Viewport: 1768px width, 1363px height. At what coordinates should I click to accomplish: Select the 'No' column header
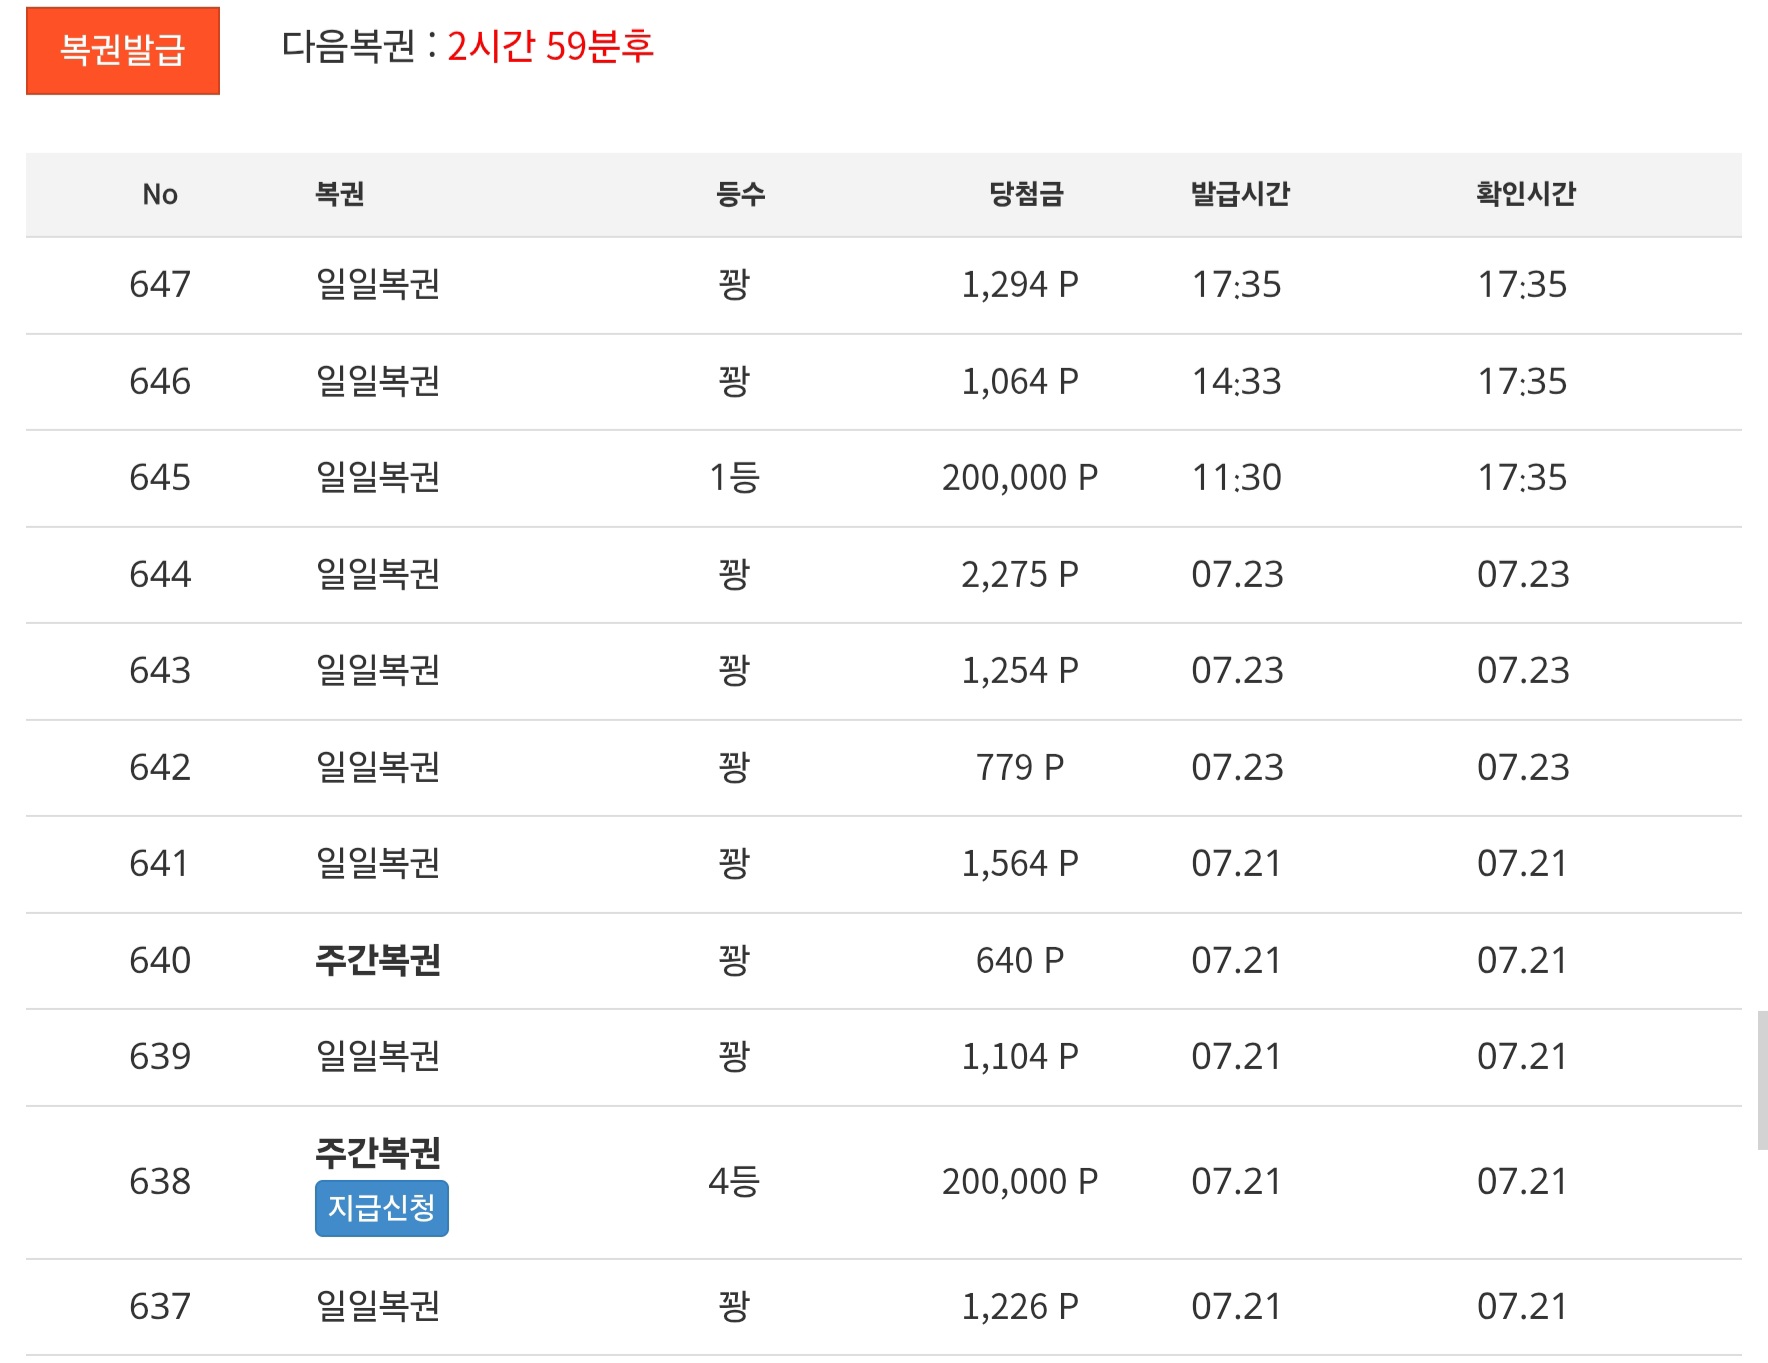point(160,194)
